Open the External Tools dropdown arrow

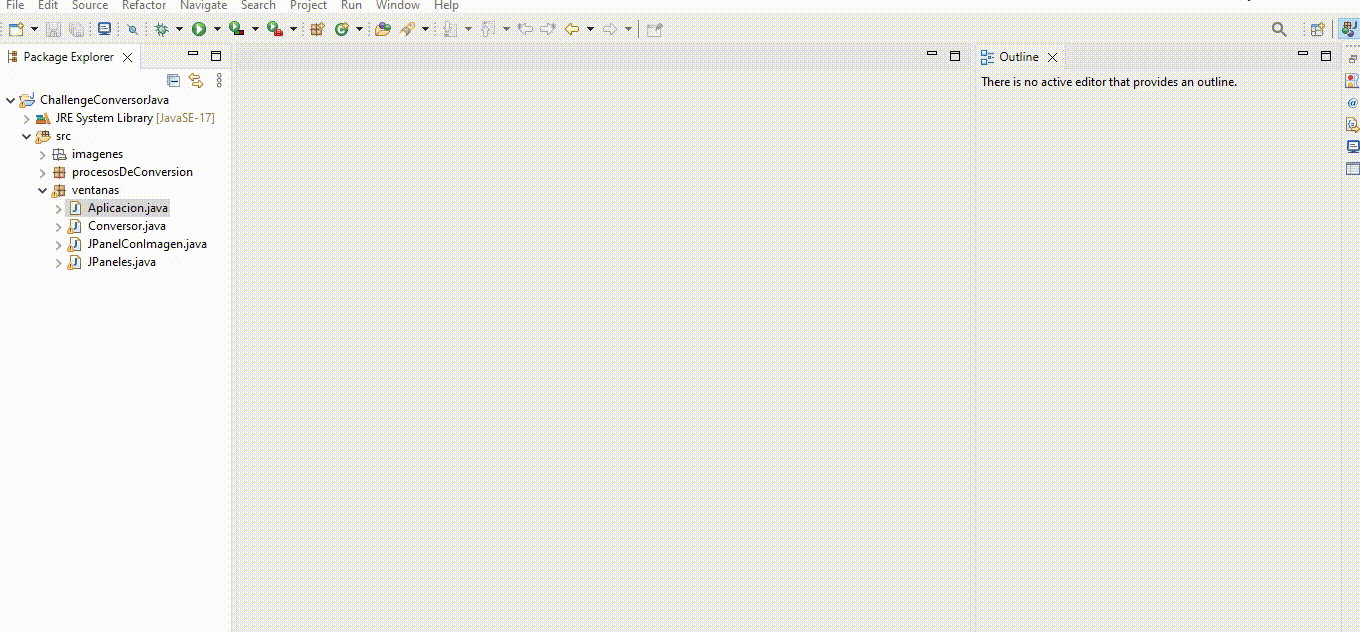[293, 29]
